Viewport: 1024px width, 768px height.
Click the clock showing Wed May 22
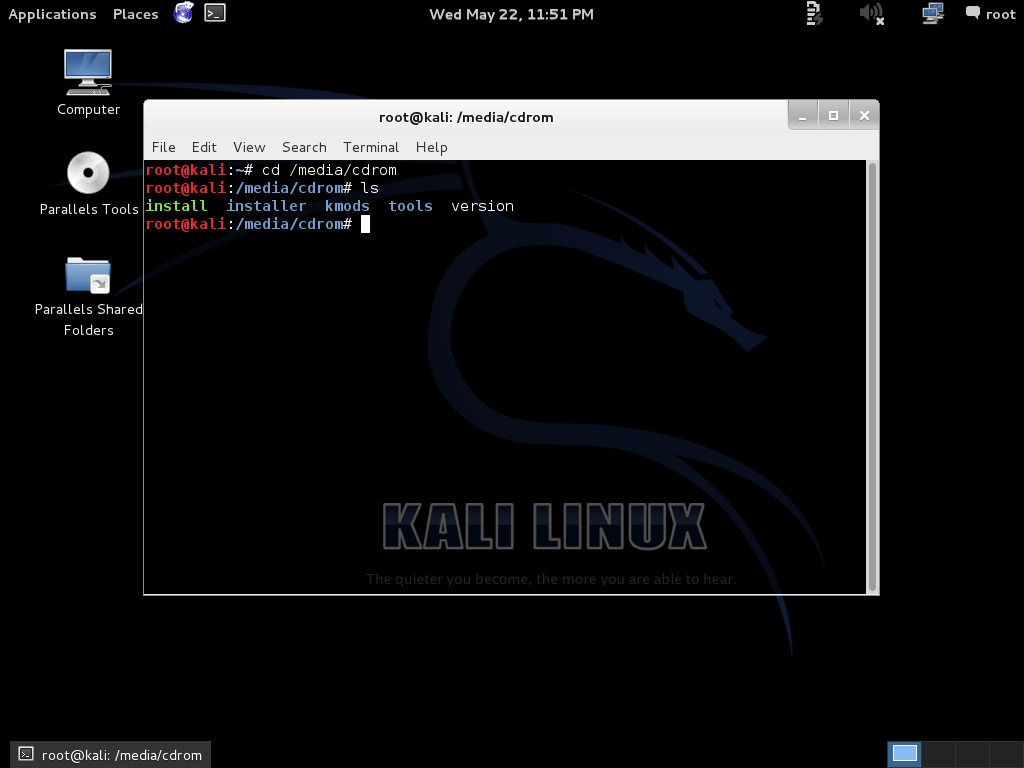click(511, 14)
